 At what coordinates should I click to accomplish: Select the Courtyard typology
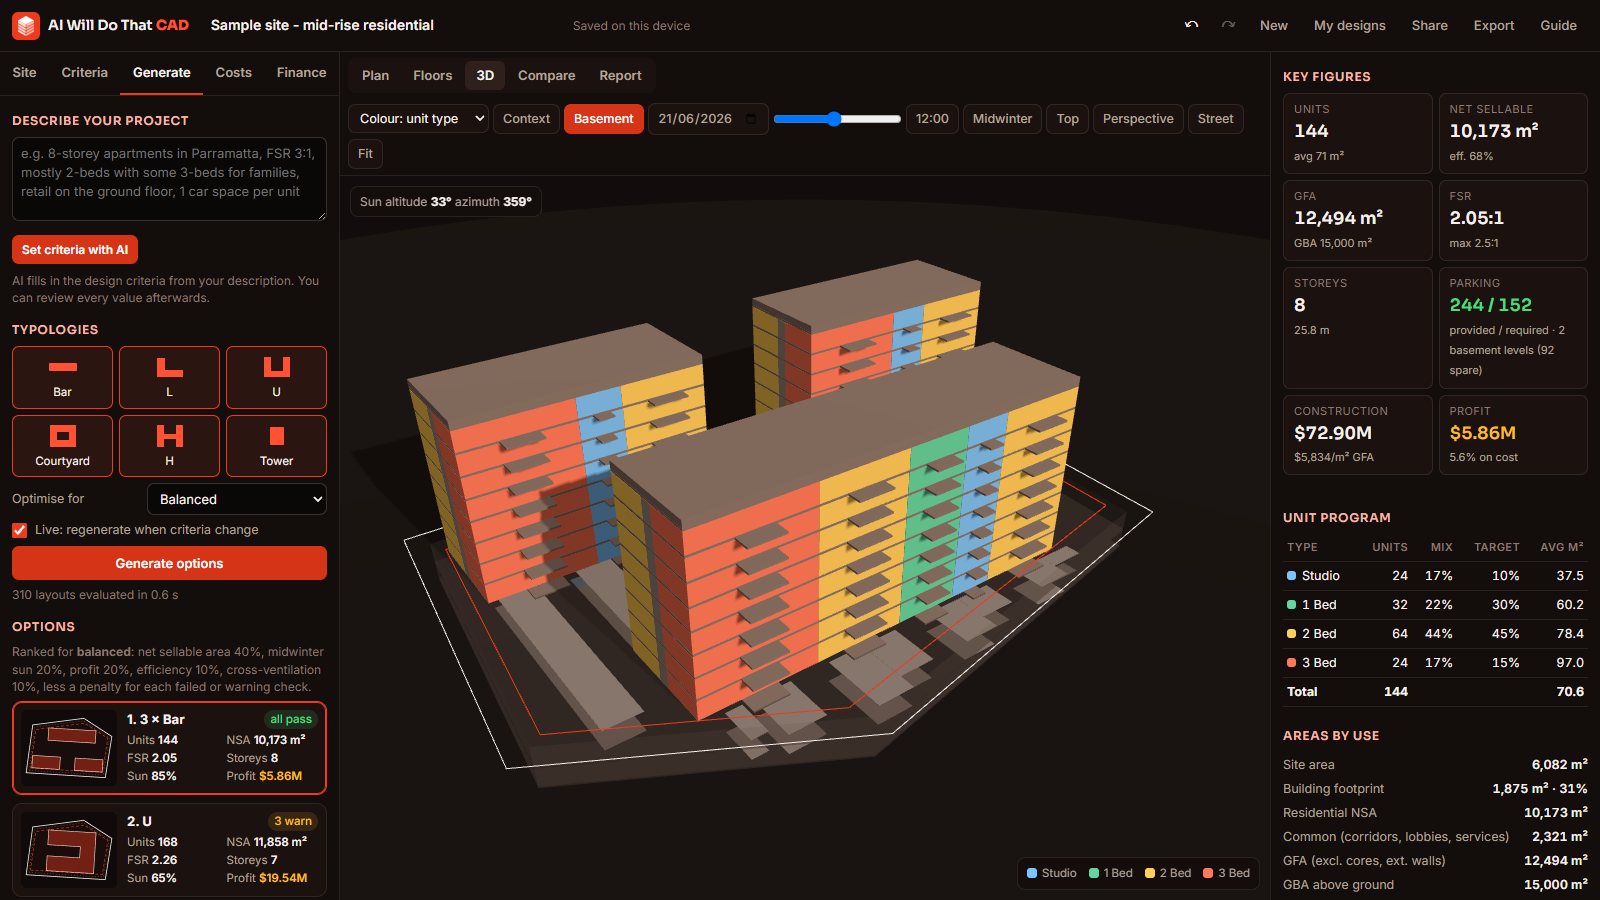pos(62,446)
